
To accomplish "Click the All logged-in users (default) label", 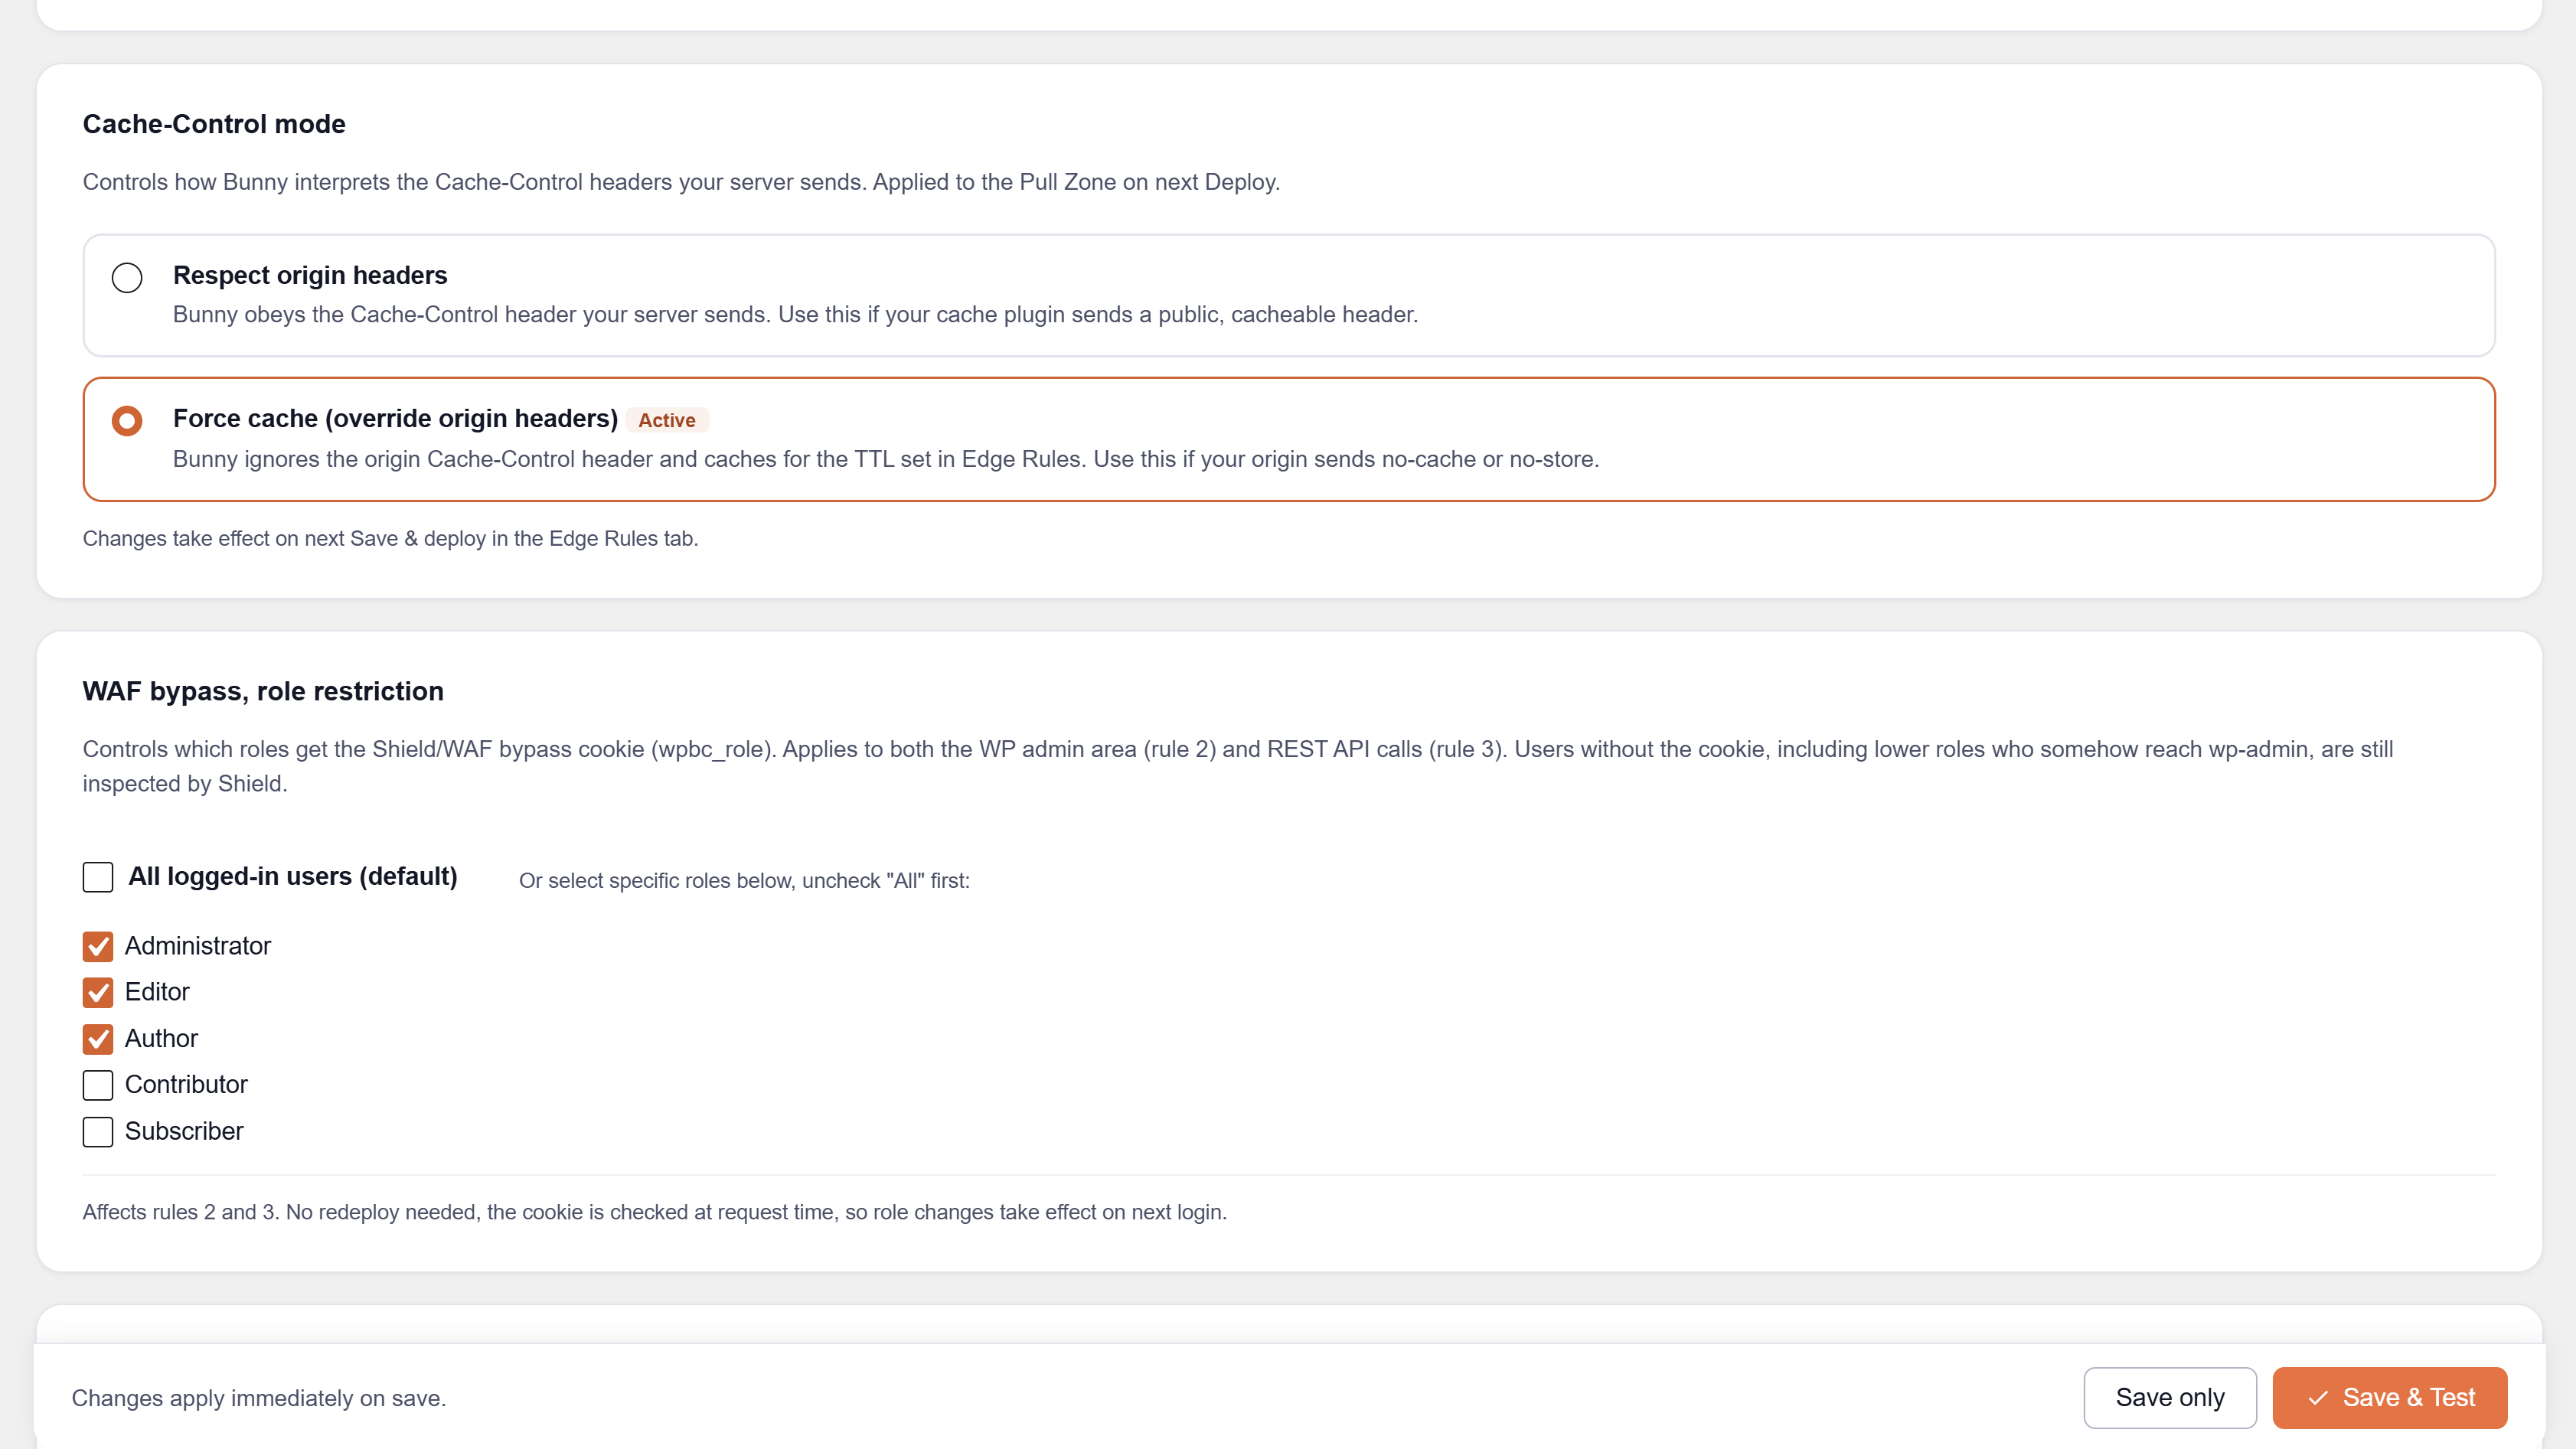I will (293, 877).
